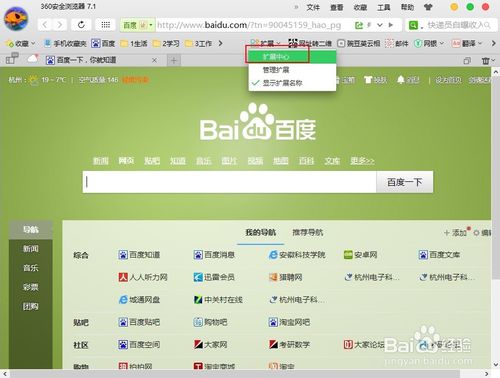
Task: Open the 查看 menu
Action: pos(337,7)
